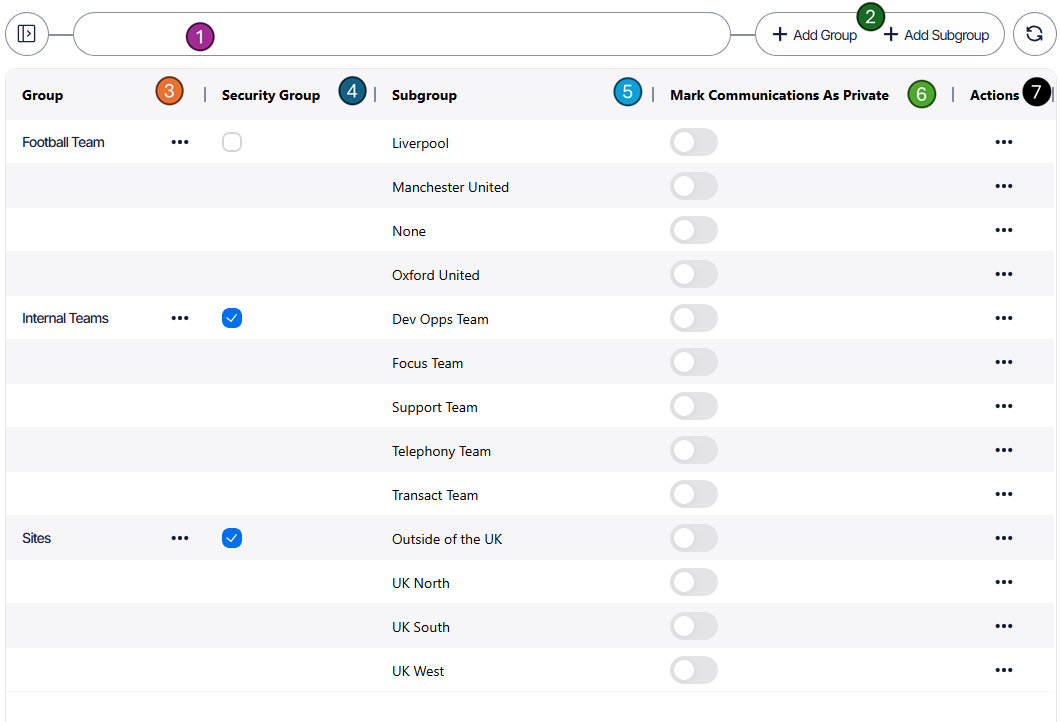Toggle private communications for Support Team
This screenshot has height=722, width=1060.
[x=693, y=407]
